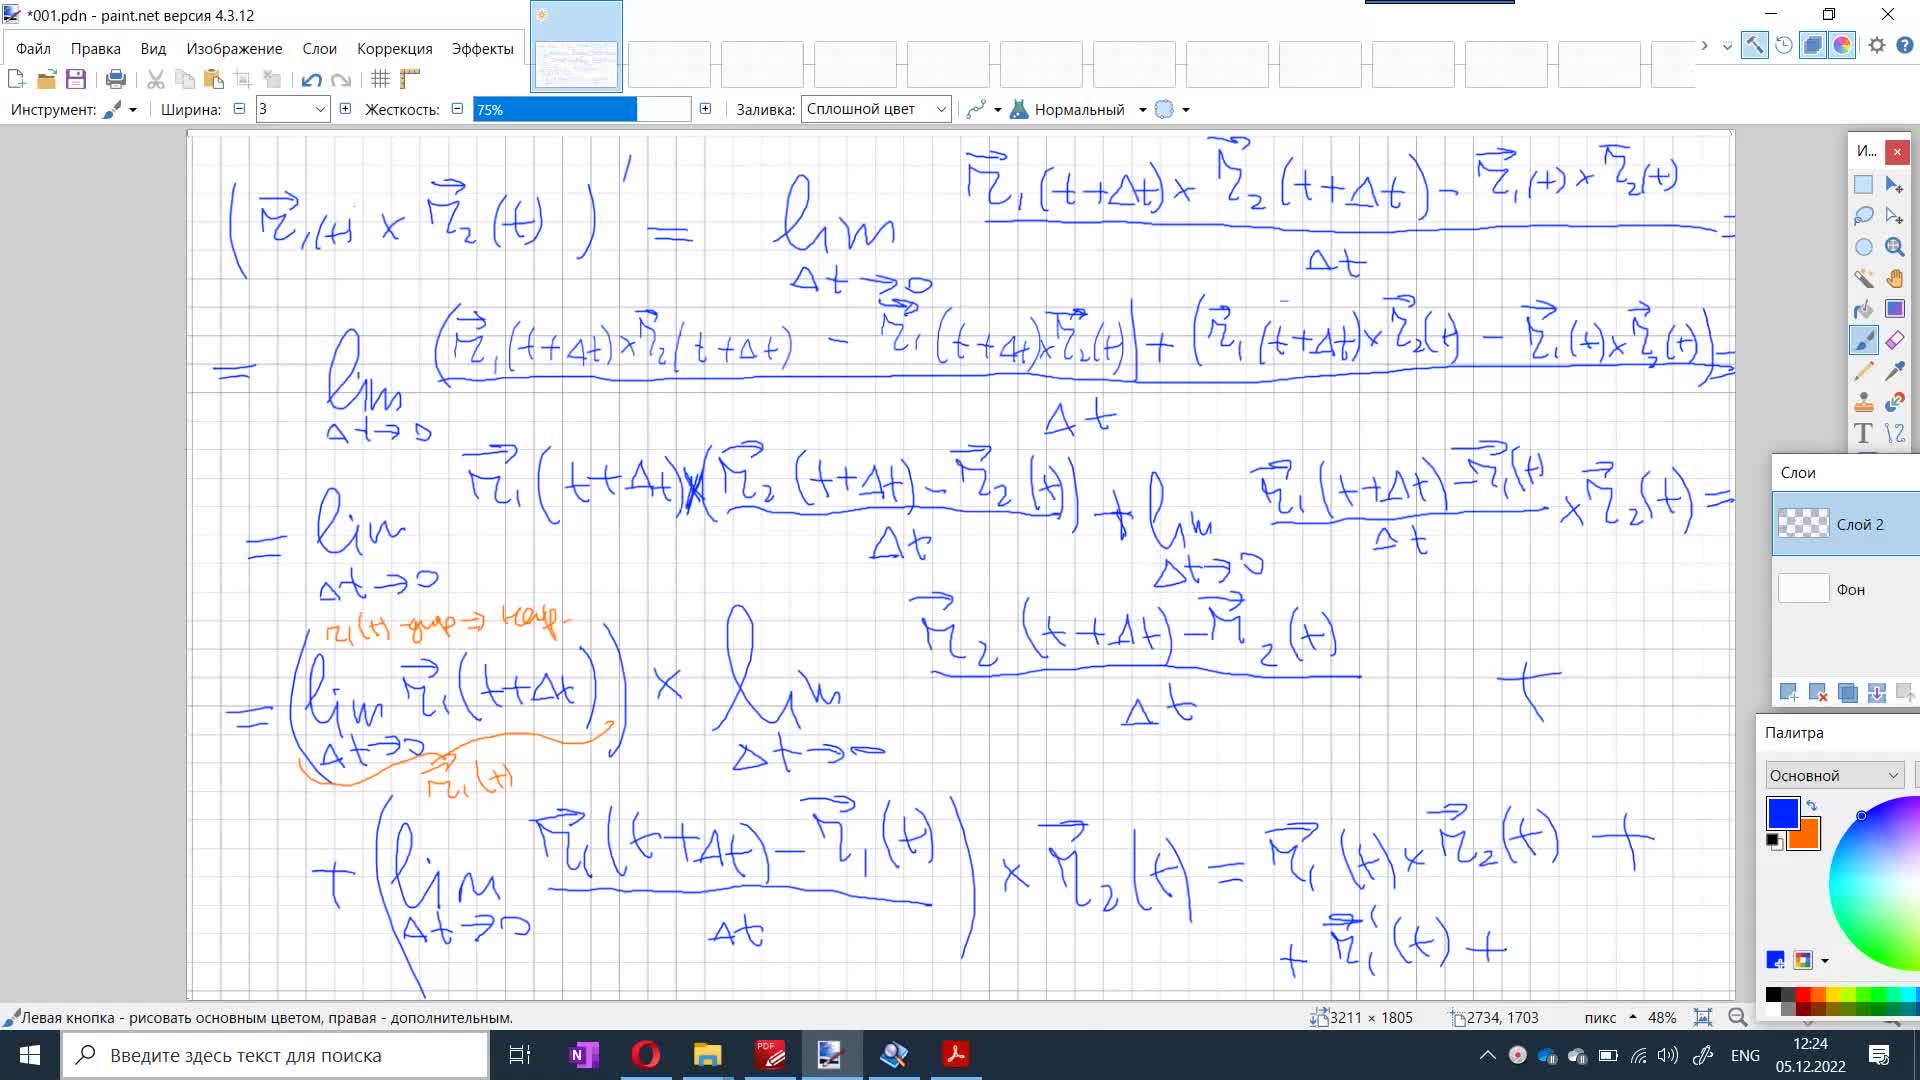Select the Text tool
The width and height of the screenshot is (1920, 1080).
[x=1863, y=433]
